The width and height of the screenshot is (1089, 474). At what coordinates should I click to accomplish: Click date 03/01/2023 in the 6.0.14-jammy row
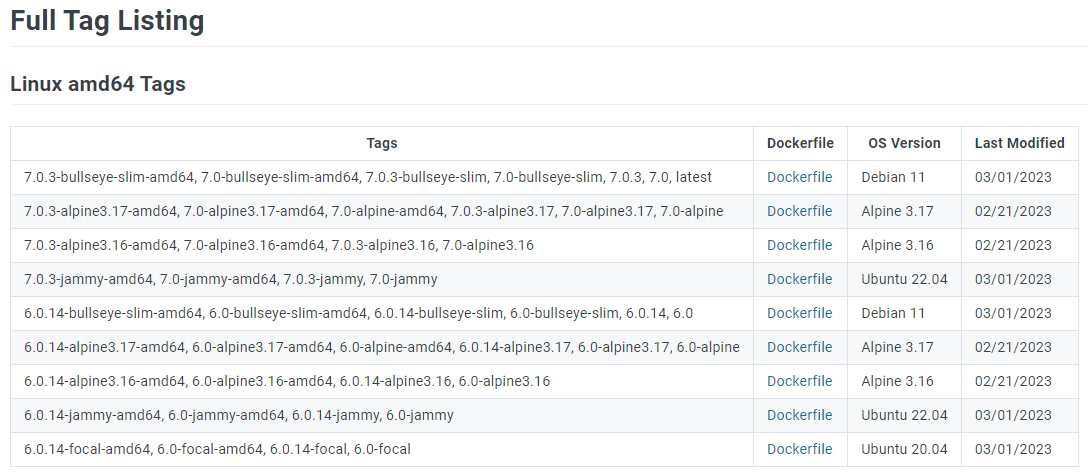pos(1013,415)
